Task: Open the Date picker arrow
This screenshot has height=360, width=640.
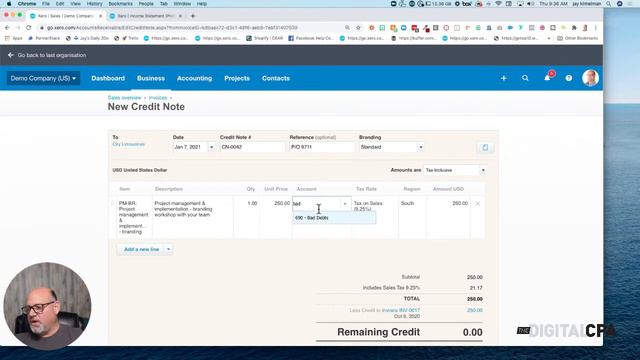Action: coord(211,147)
